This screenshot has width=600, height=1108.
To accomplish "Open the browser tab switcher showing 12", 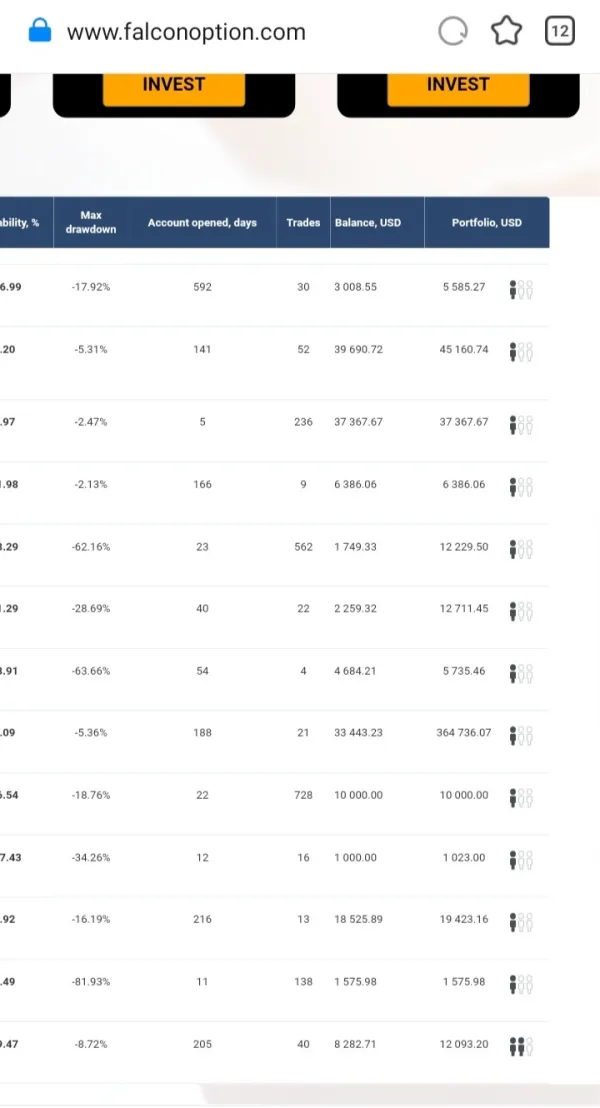I will pos(560,32).
